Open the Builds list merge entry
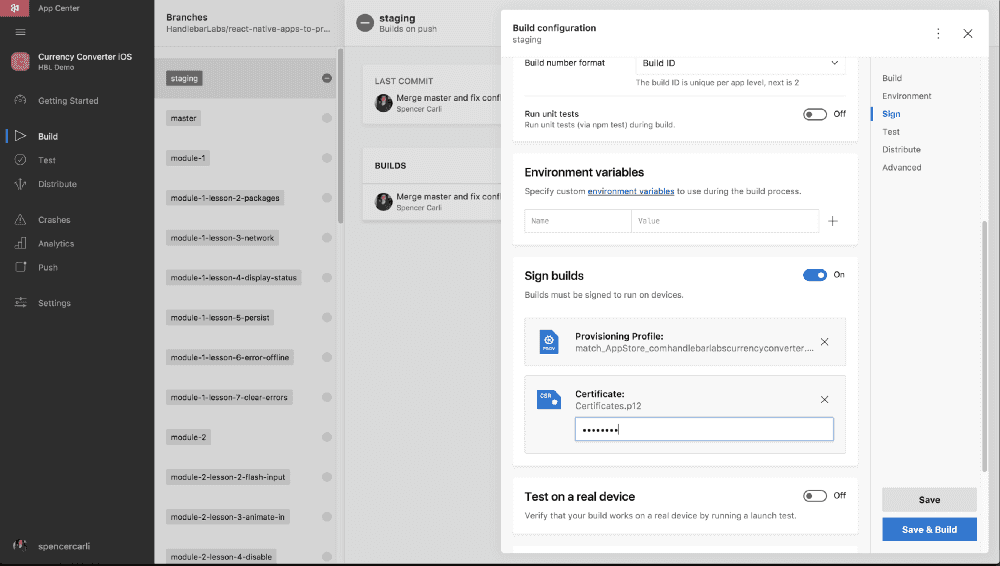Screen dimensions: 1000x566 coord(432,202)
